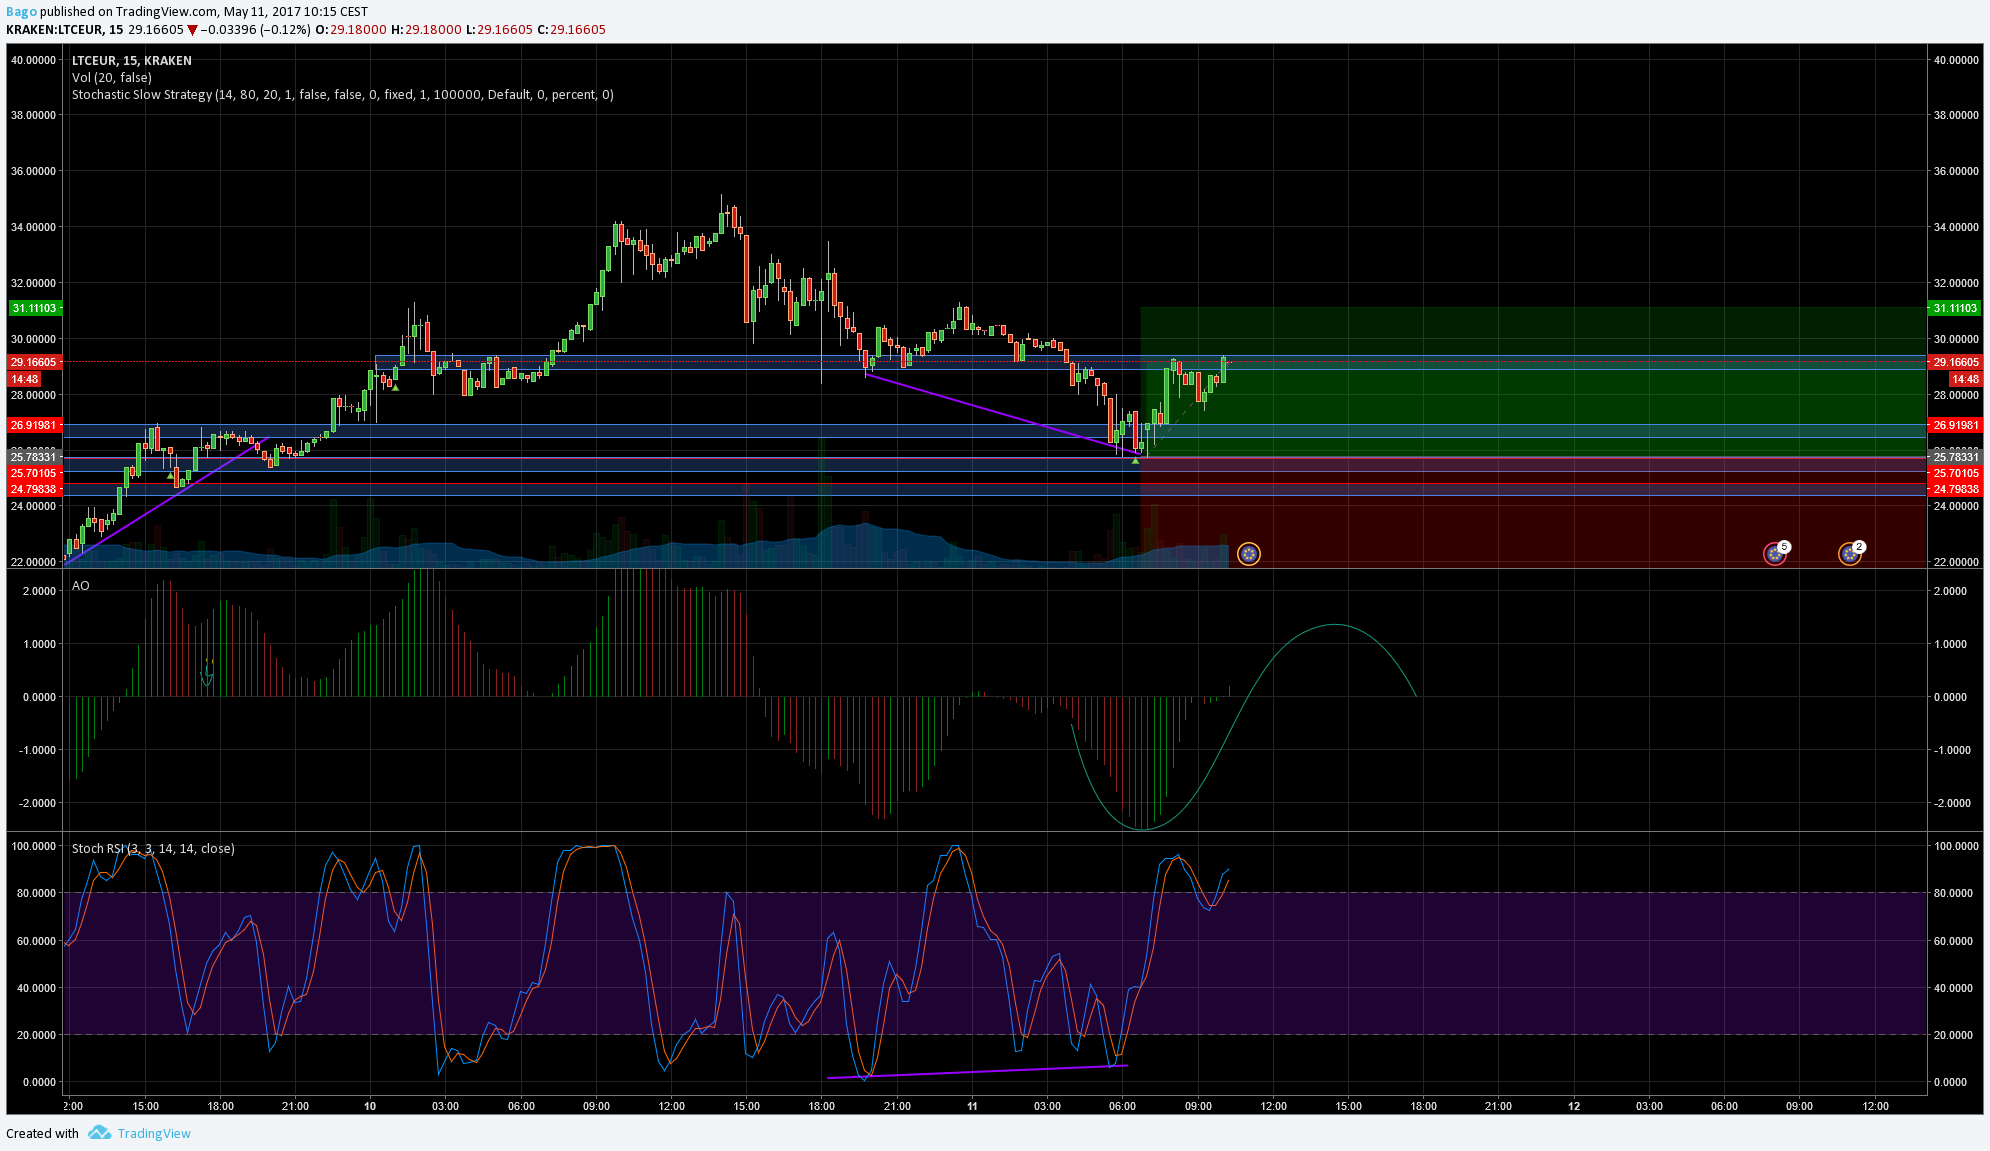Click the red down-triangle beside price change
The height and width of the screenshot is (1151, 1990).
click(x=192, y=30)
